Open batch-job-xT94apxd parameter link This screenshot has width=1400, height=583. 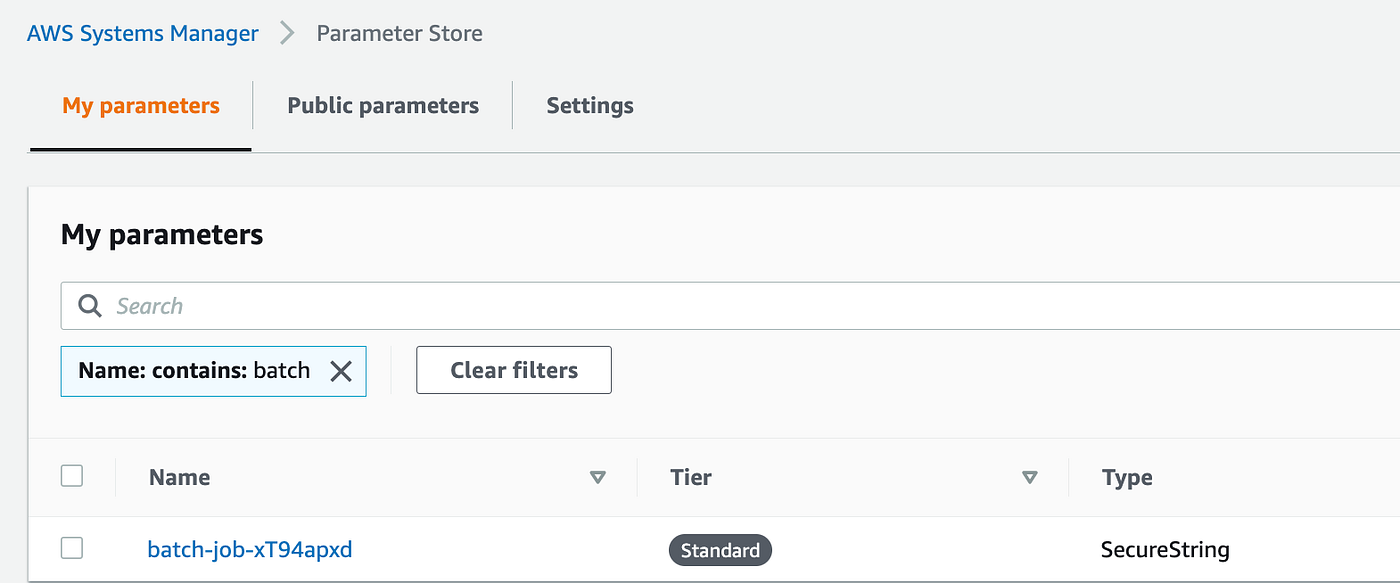click(x=250, y=549)
